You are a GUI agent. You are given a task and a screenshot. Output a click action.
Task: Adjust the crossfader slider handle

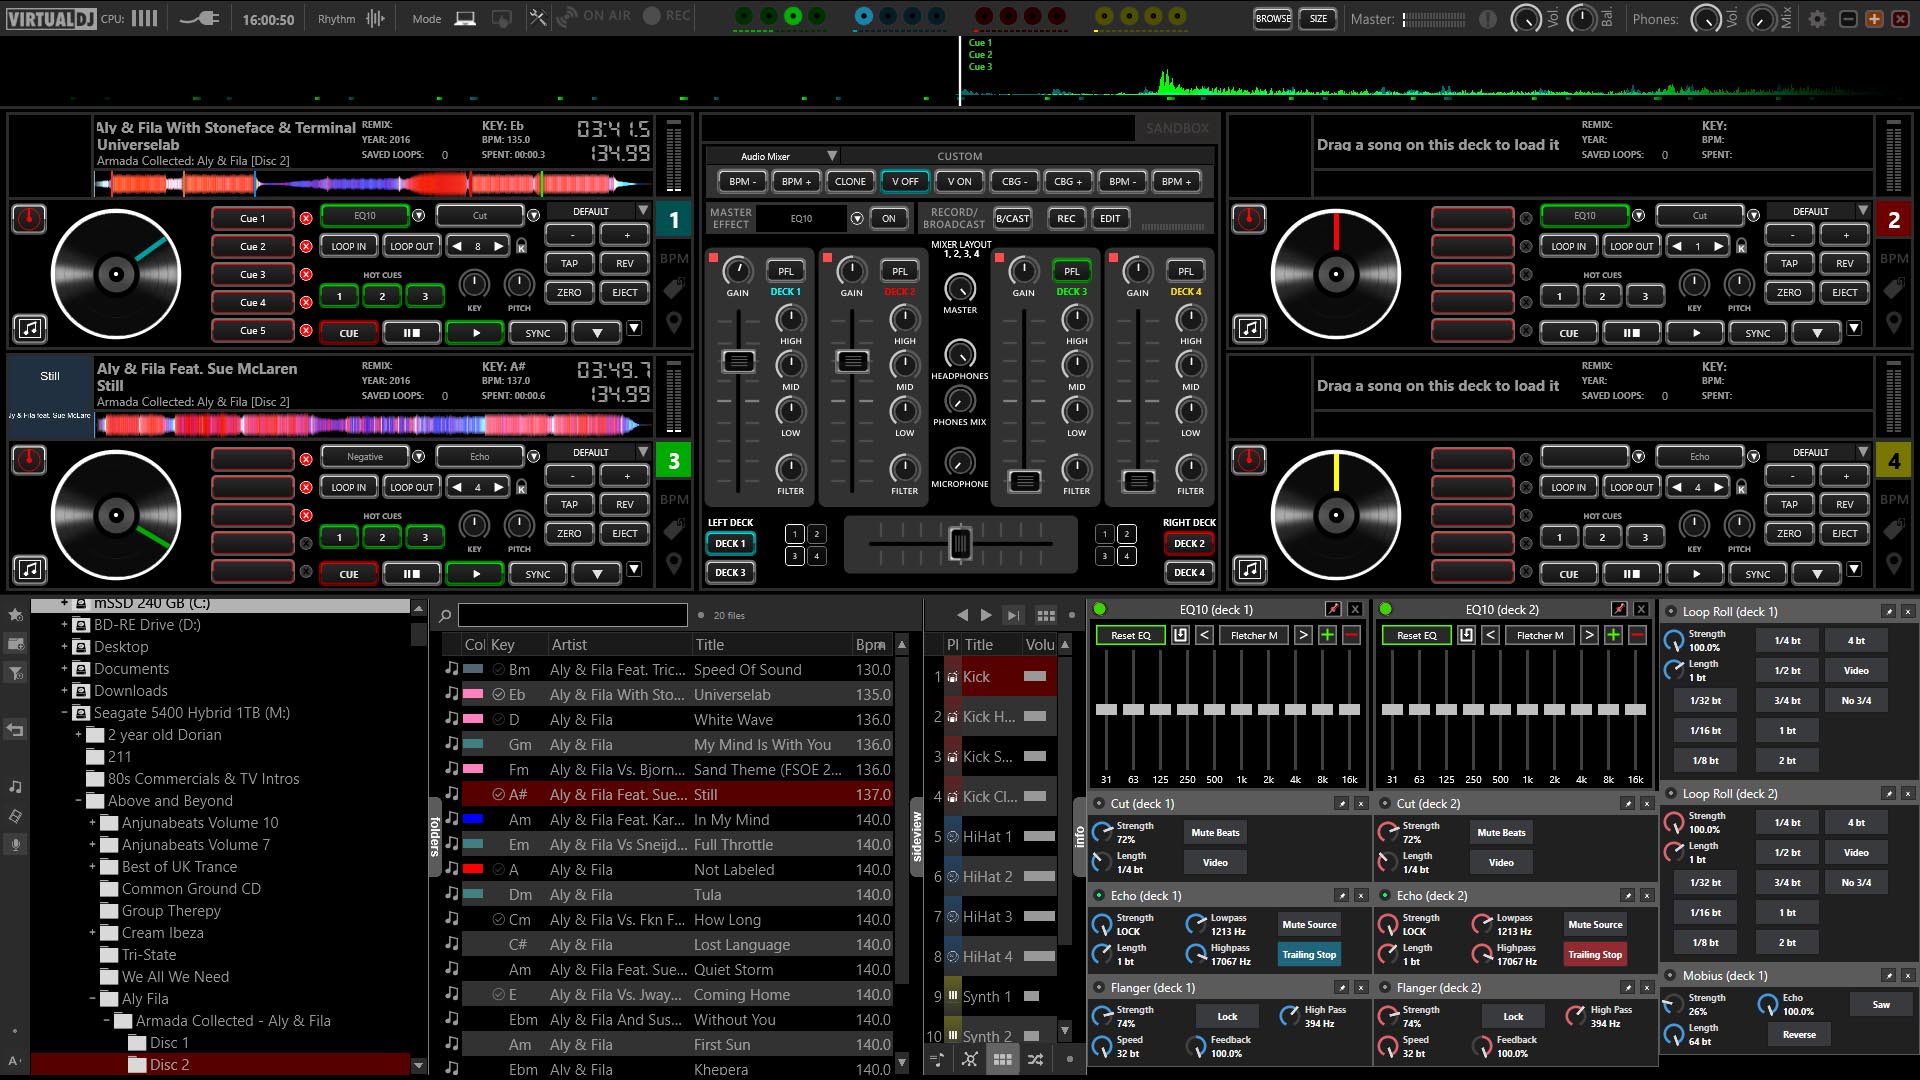(960, 543)
